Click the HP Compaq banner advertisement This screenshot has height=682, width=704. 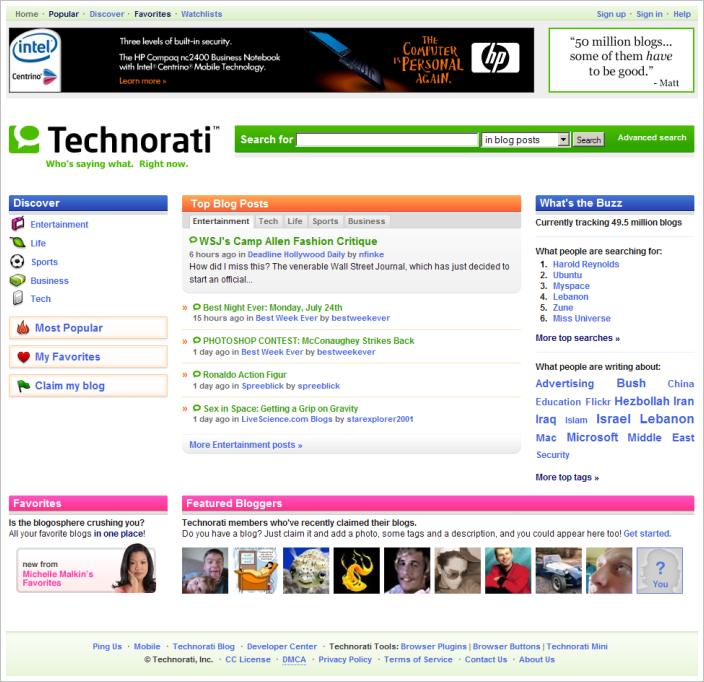[272, 60]
